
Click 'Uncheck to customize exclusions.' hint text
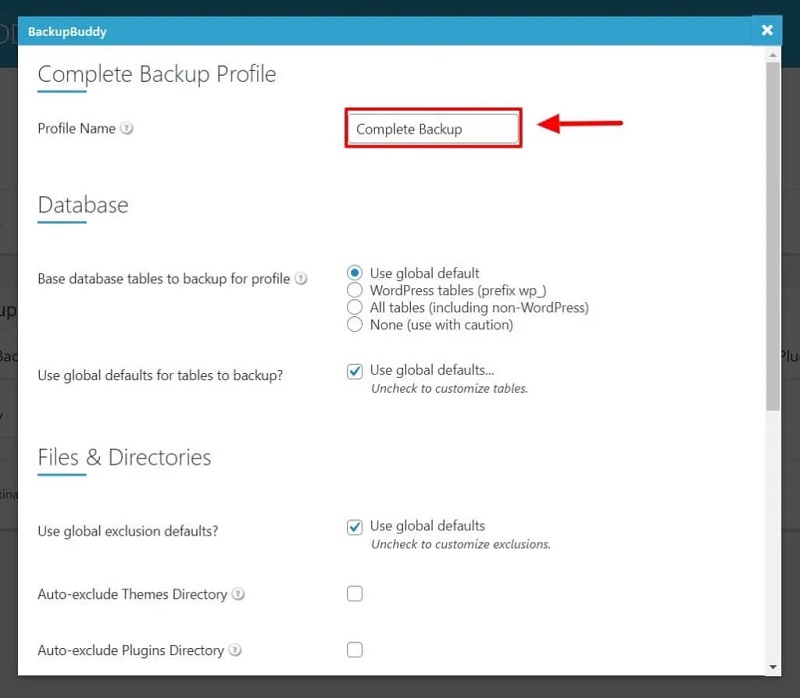pos(461,544)
